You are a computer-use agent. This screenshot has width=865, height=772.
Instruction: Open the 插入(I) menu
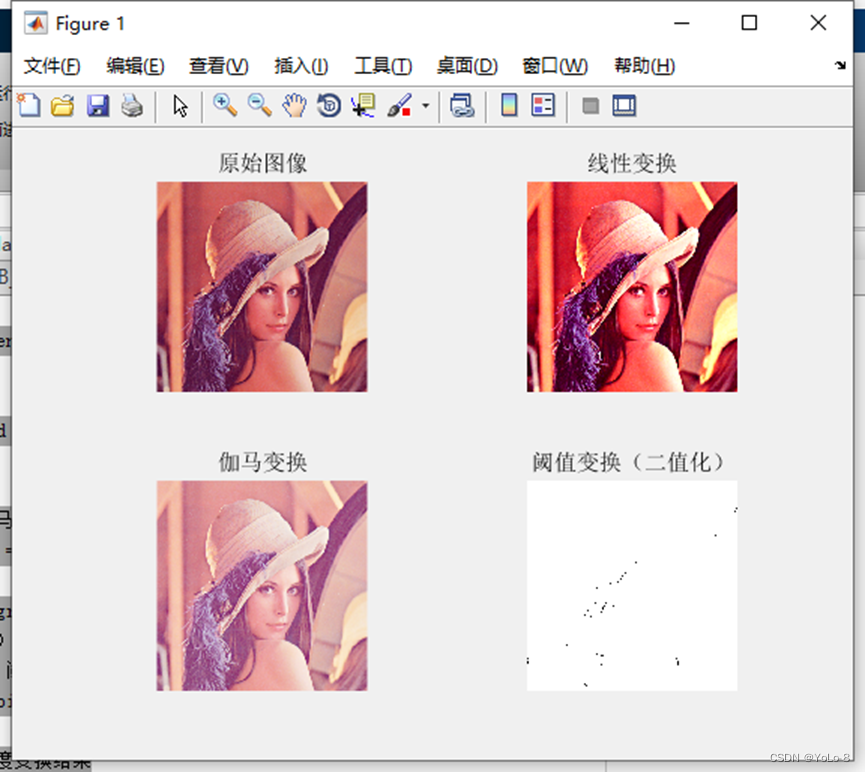click(301, 66)
